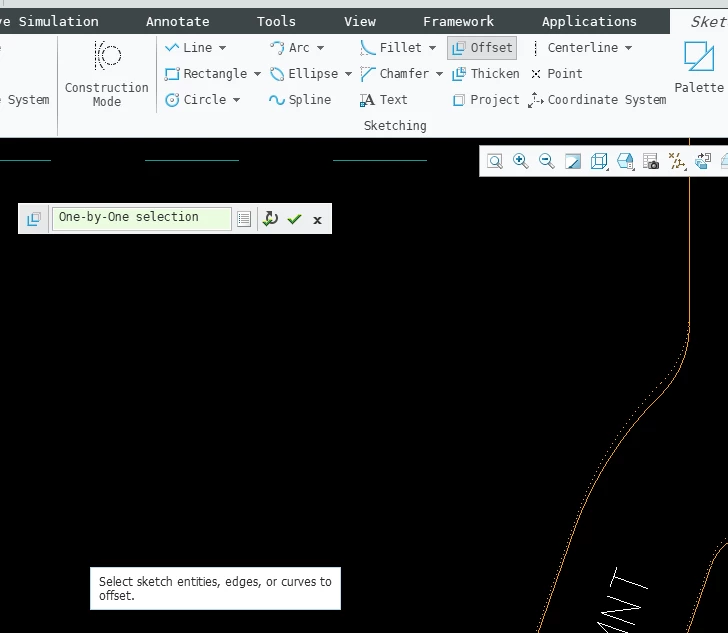Switch to the Simulation ribbon tab
The image size is (728, 633).
[x=58, y=21]
